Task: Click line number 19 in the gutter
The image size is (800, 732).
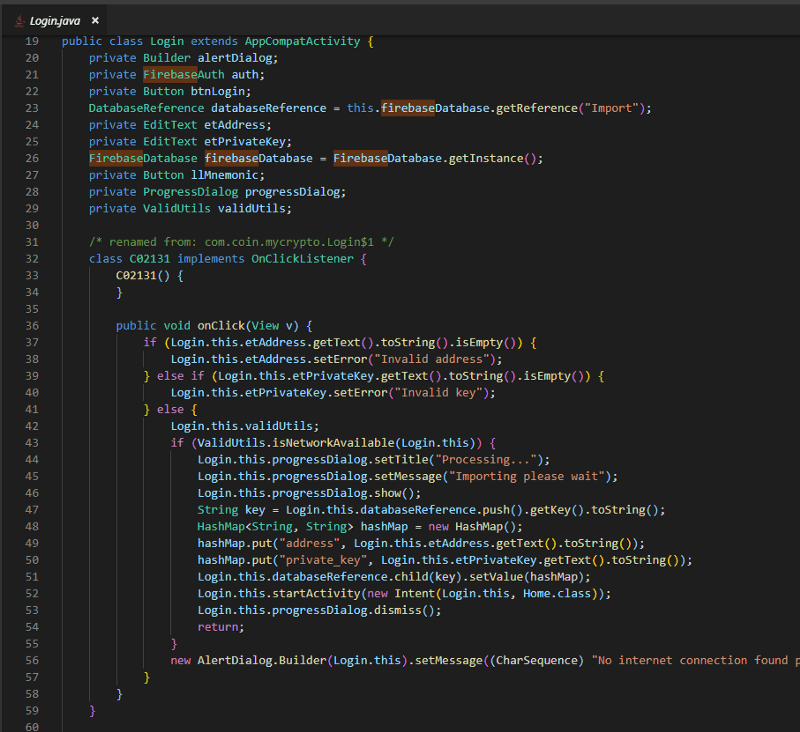Action: click(32, 41)
